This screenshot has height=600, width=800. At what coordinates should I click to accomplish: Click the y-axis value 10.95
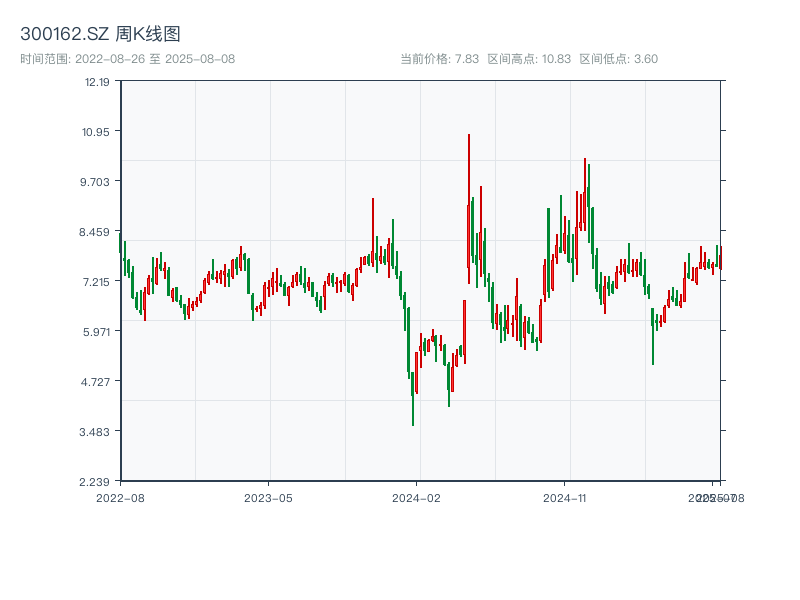pos(96,132)
